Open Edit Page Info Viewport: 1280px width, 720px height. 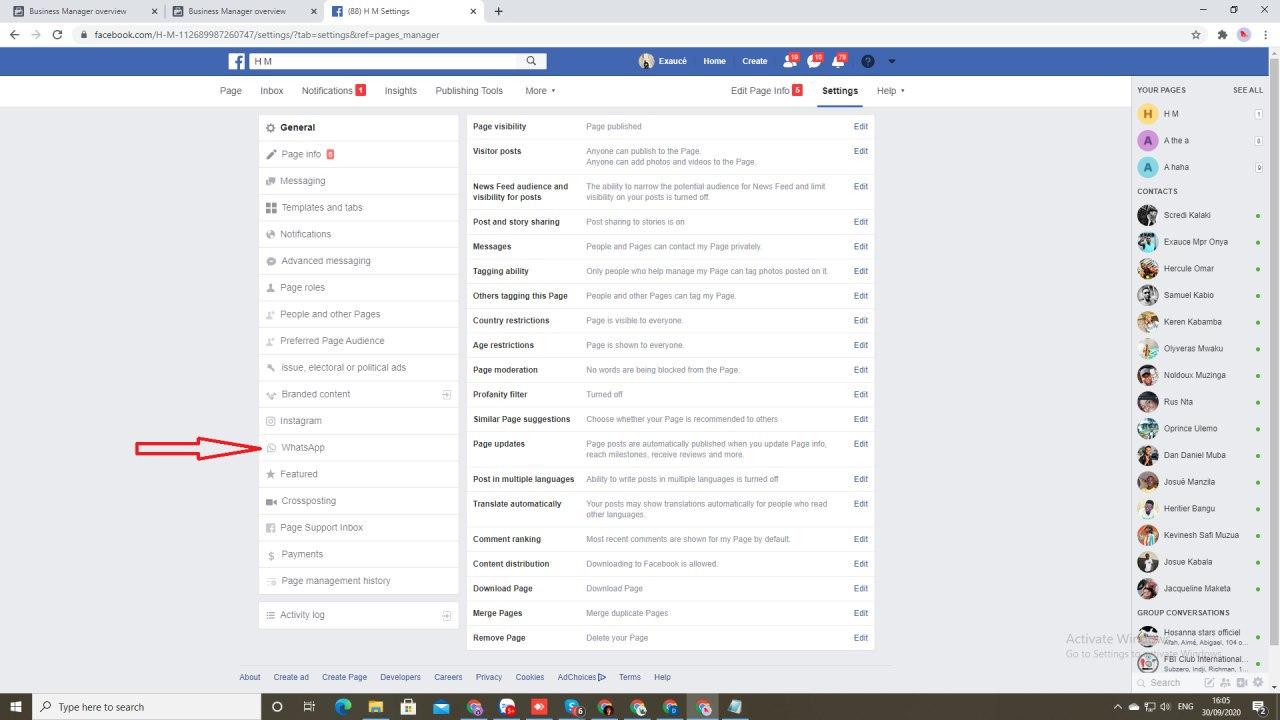coord(766,91)
